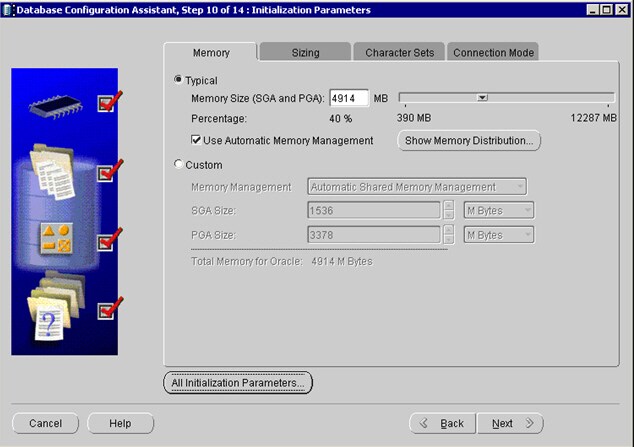Screen dimensions: 634x447
Task: Open the PGA Size units dropdown
Action: click(499, 234)
